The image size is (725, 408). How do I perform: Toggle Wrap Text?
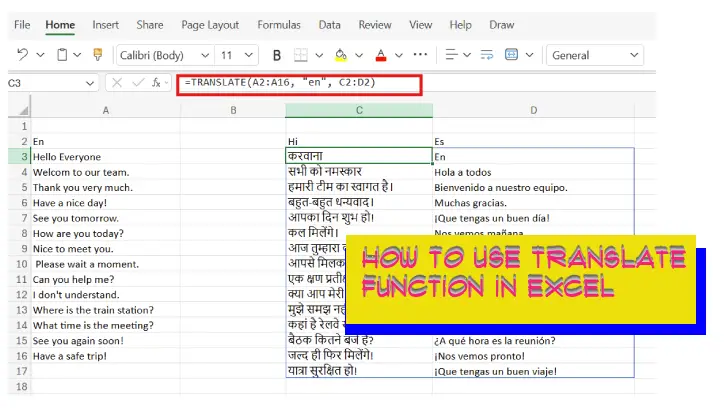[487, 55]
